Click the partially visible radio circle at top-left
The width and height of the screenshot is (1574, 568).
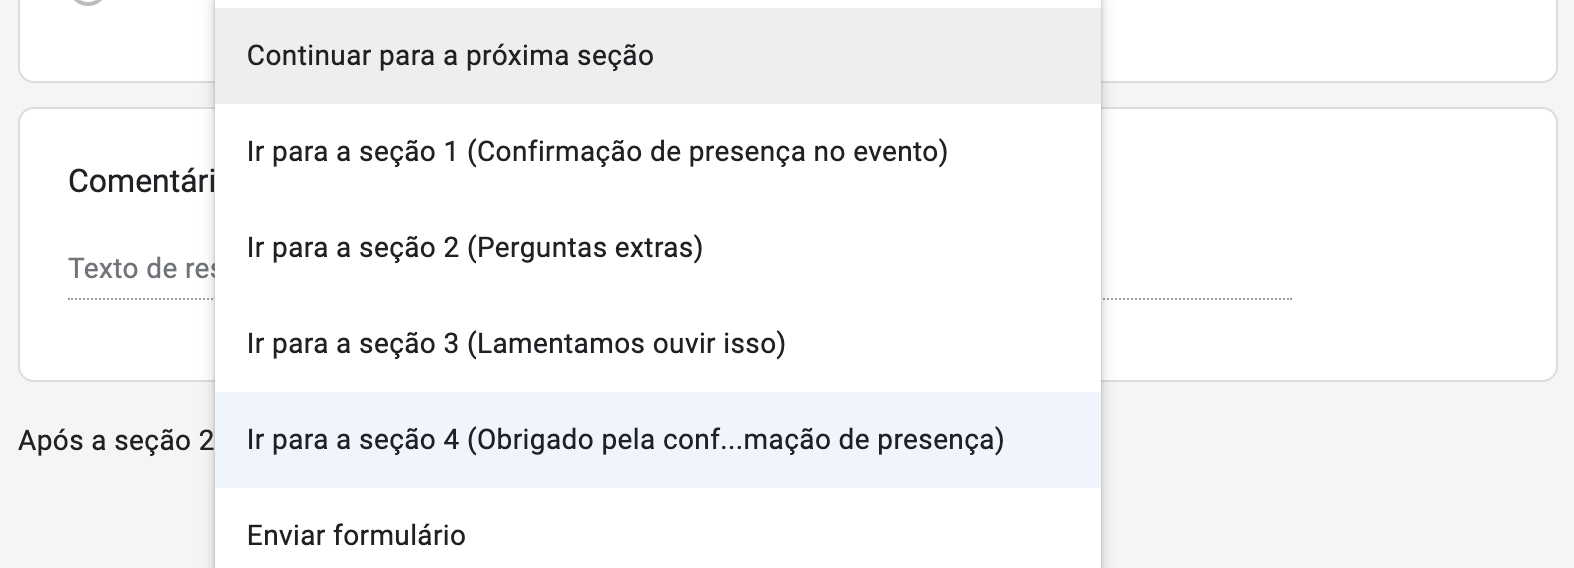[x=88, y=4]
